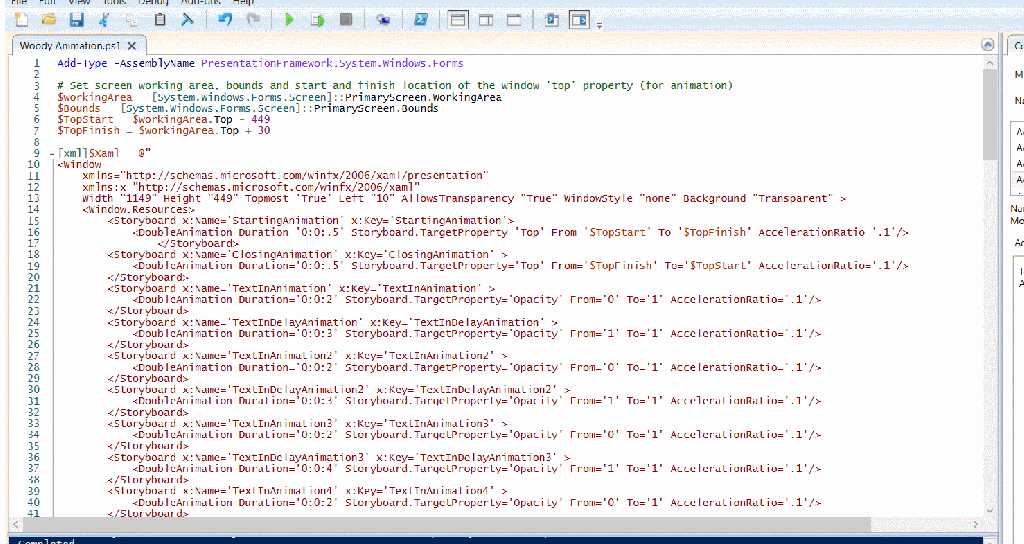Click the Stop Operation square icon
1024x544 pixels.
point(345,19)
